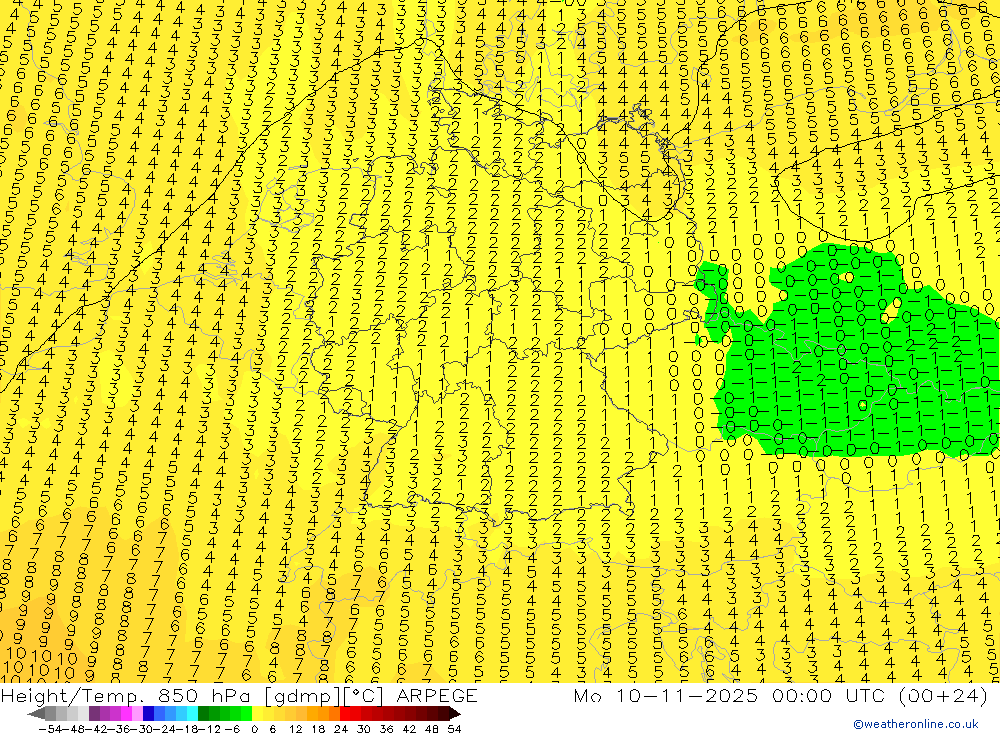Pick the dark blue swatch above -30
The height and width of the screenshot is (733, 1000).
click(x=149, y=714)
